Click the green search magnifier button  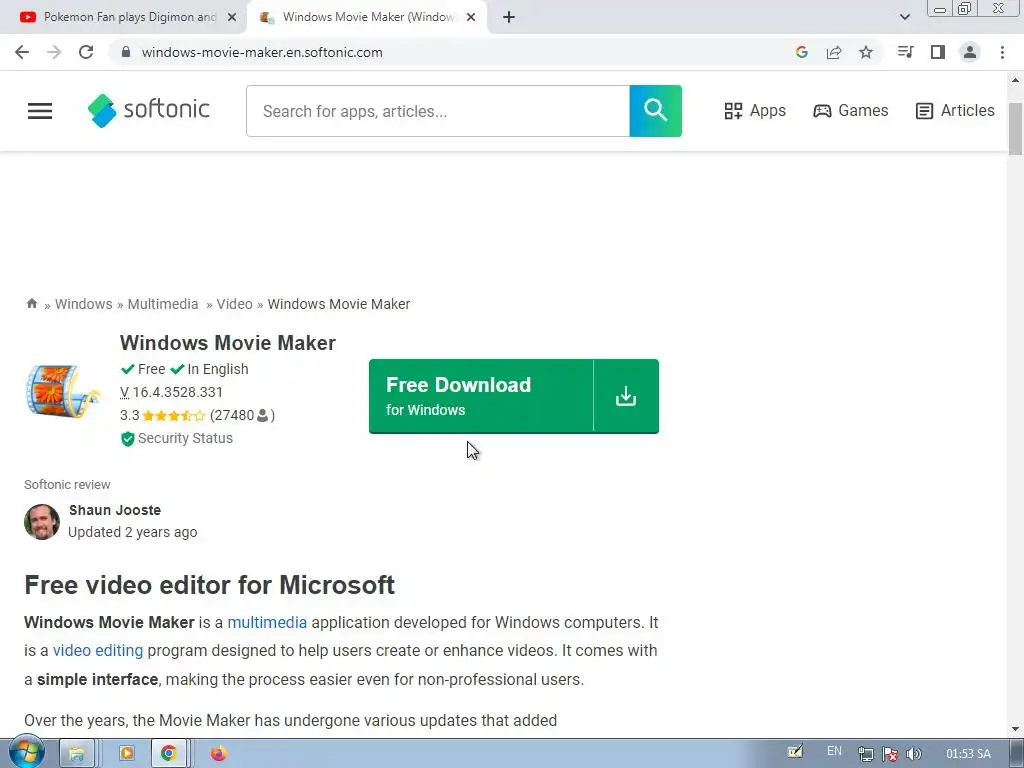656,111
